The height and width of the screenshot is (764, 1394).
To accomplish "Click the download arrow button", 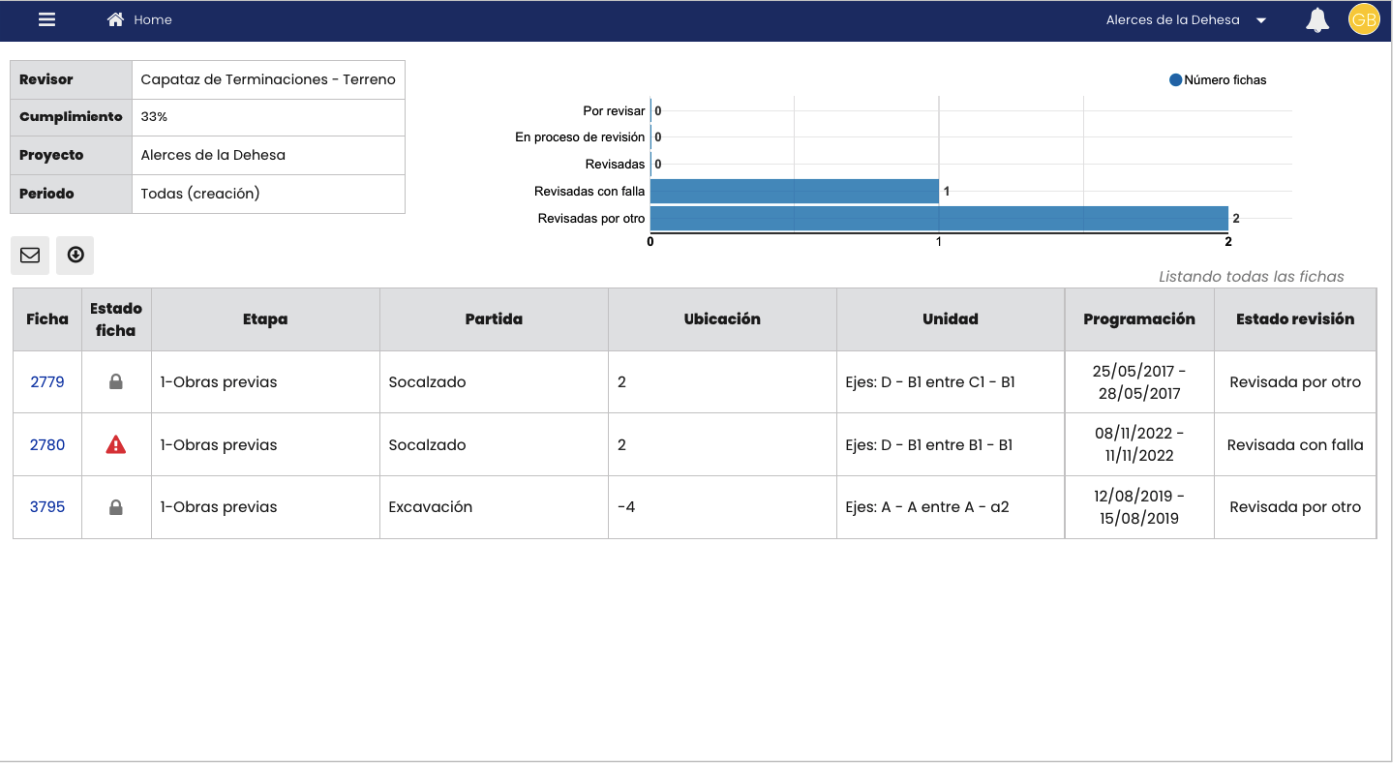I will point(75,256).
